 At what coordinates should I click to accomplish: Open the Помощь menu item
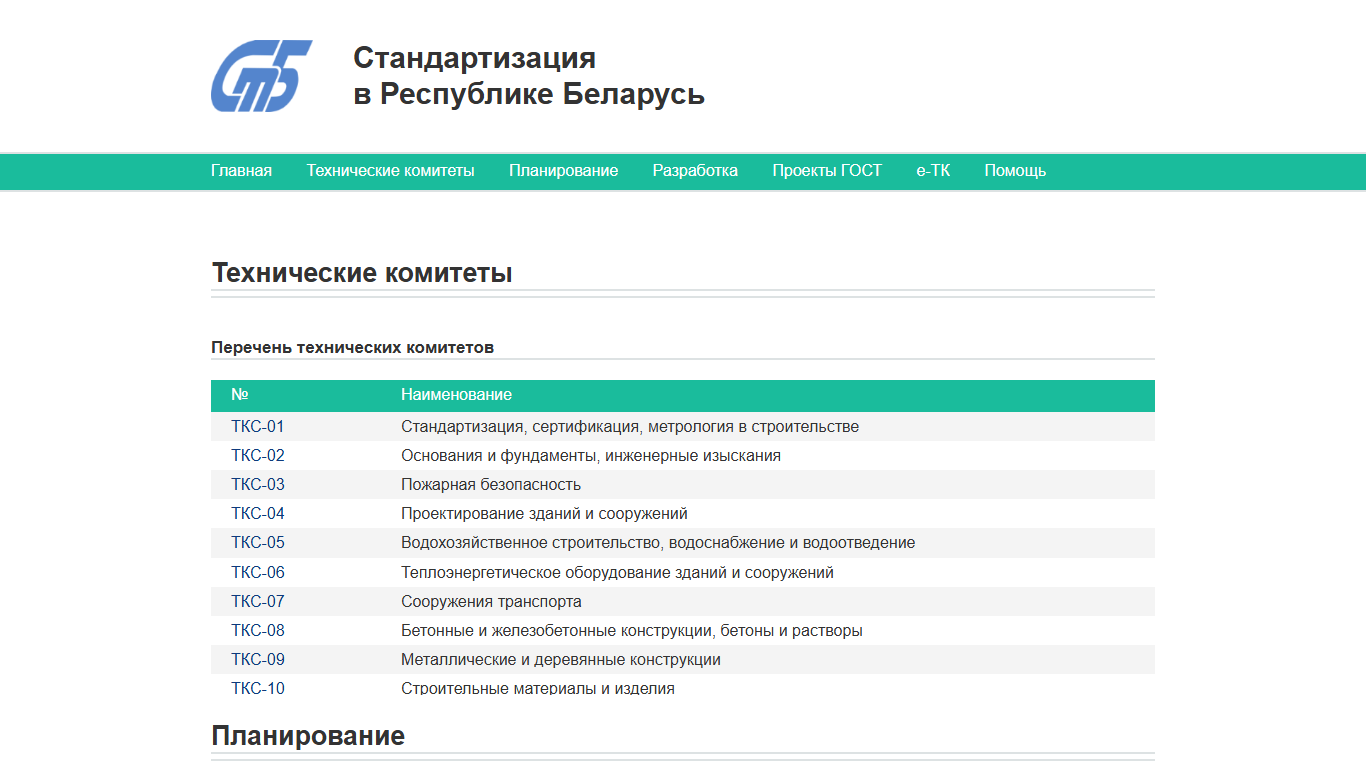(1015, 170)
